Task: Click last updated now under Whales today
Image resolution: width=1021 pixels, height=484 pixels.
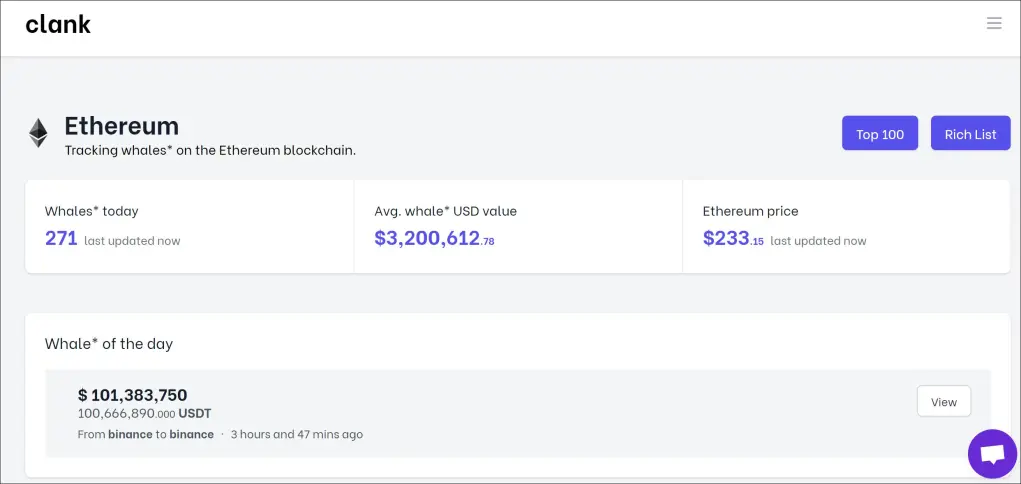Action: tap(132, 241)
